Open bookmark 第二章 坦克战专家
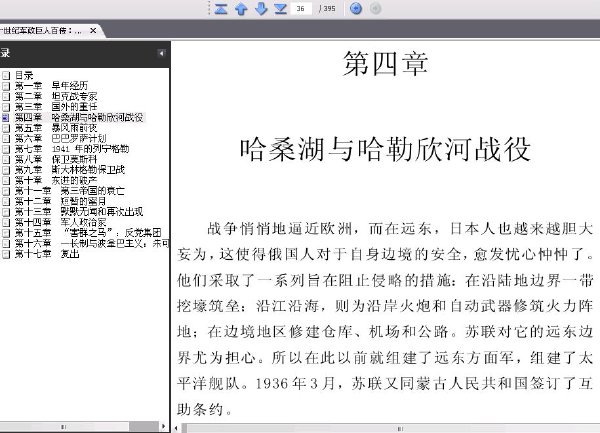The image size is (600, 433). point(56,96)
